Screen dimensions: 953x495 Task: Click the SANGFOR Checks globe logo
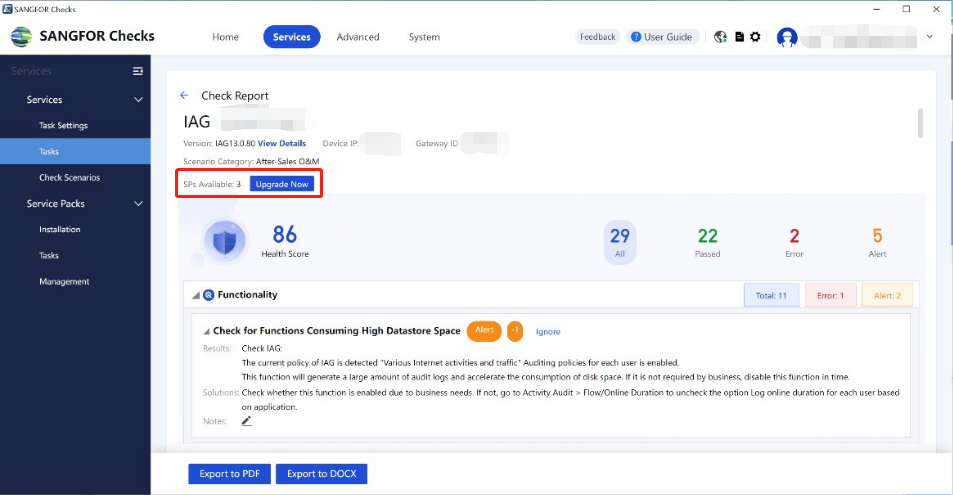tap(21, 36)
